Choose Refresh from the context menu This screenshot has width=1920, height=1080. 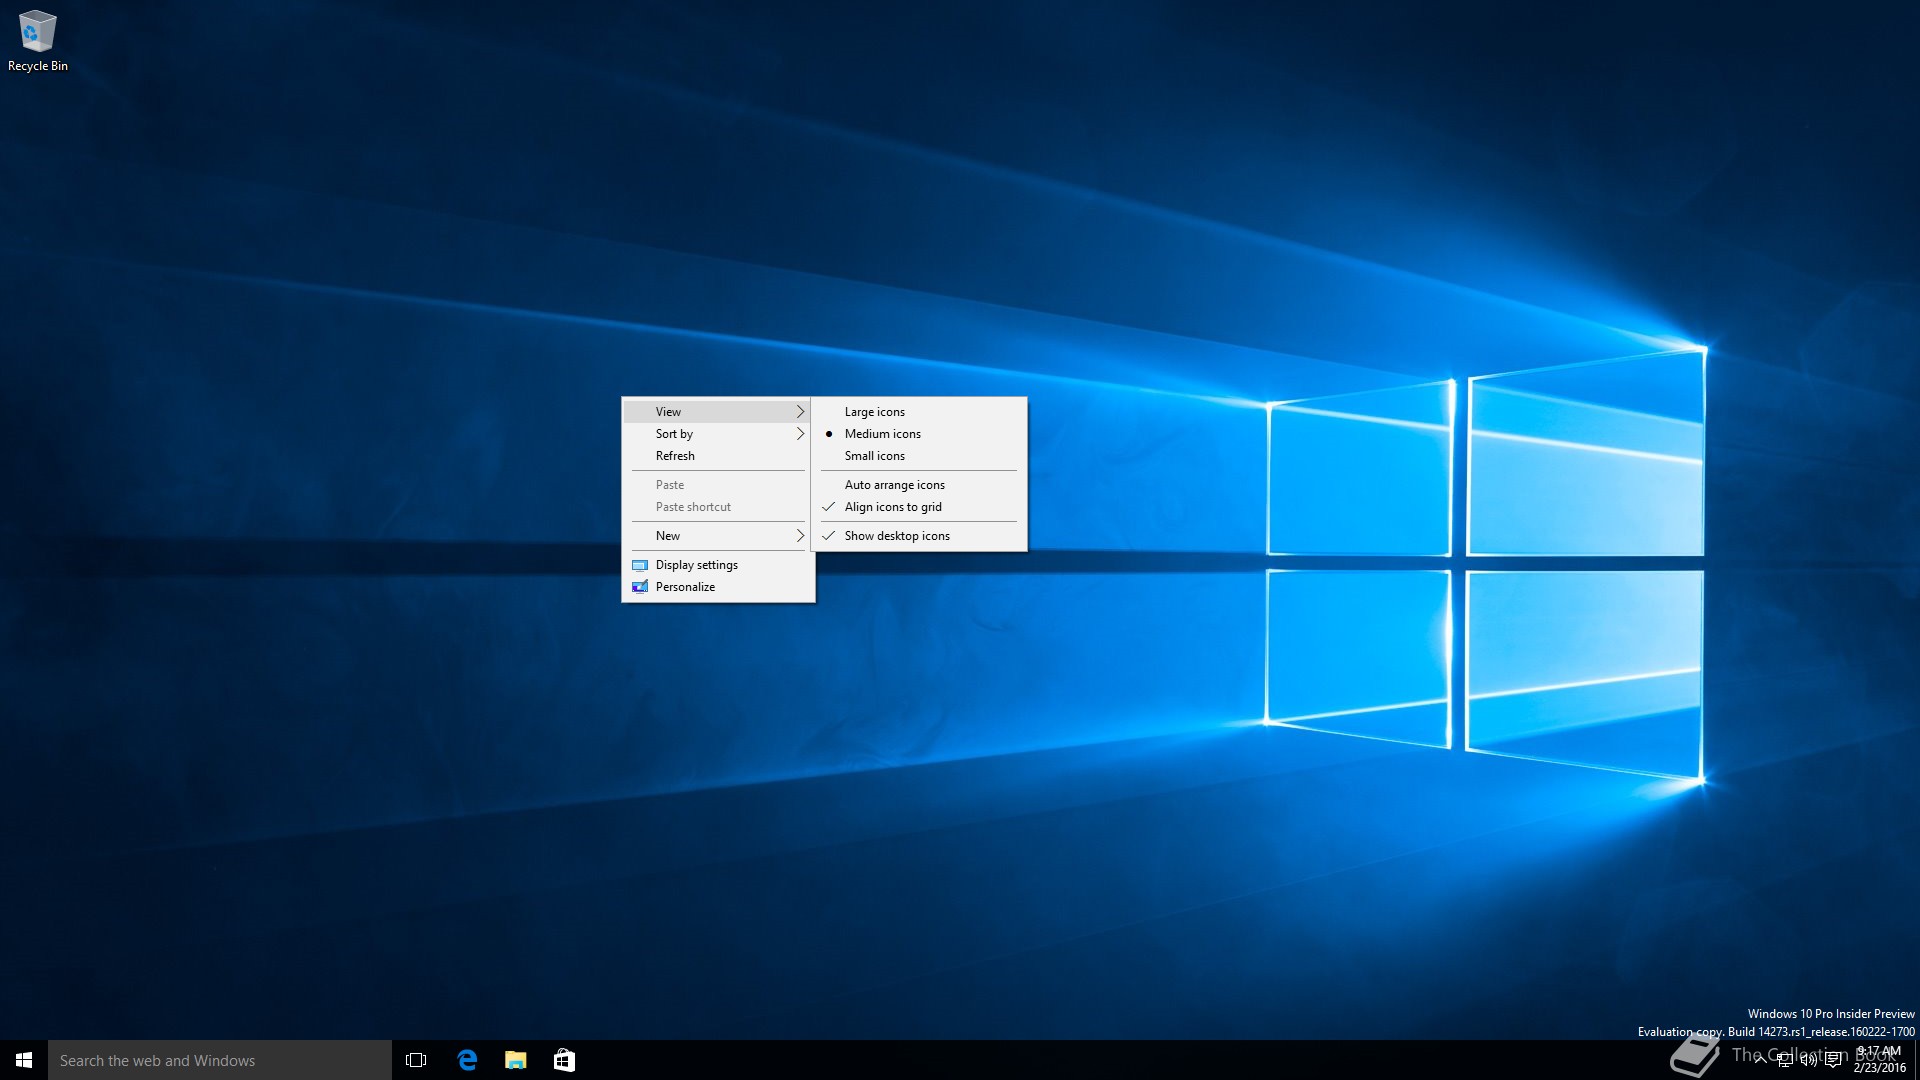click(x=718, y=456)
